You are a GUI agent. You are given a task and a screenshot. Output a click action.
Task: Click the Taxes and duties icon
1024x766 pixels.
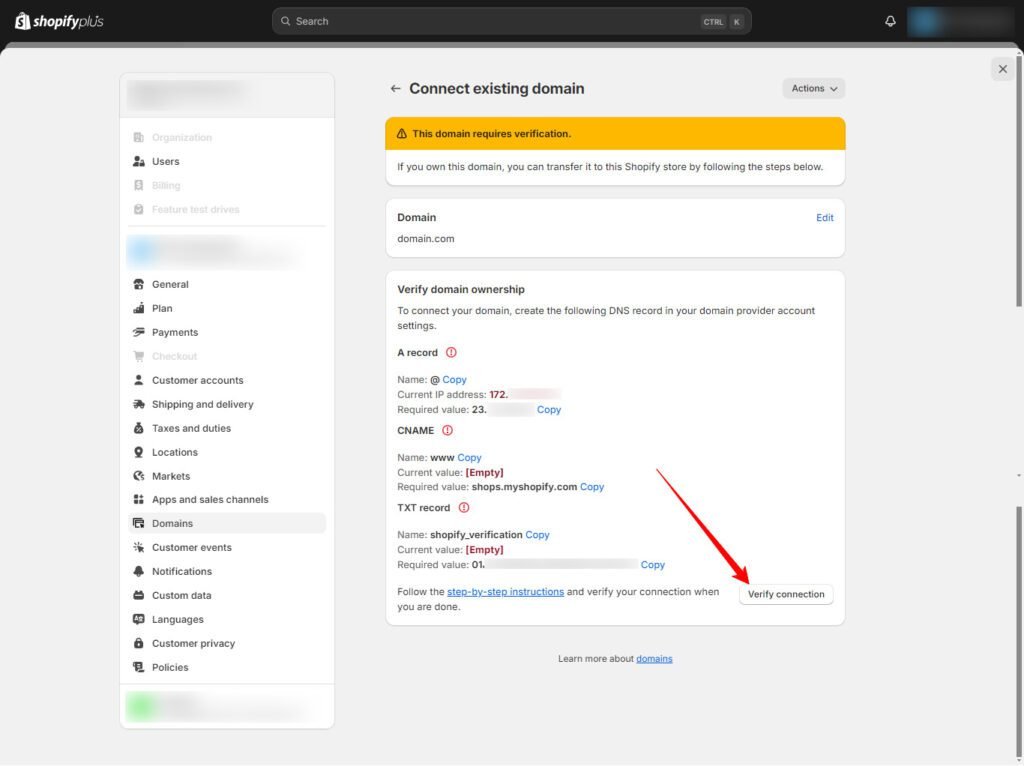tap(138, 428)
